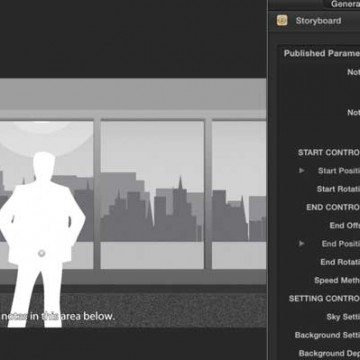
Task: Click the SETTING CONTROLS section heading
Action: click(324, 298)
